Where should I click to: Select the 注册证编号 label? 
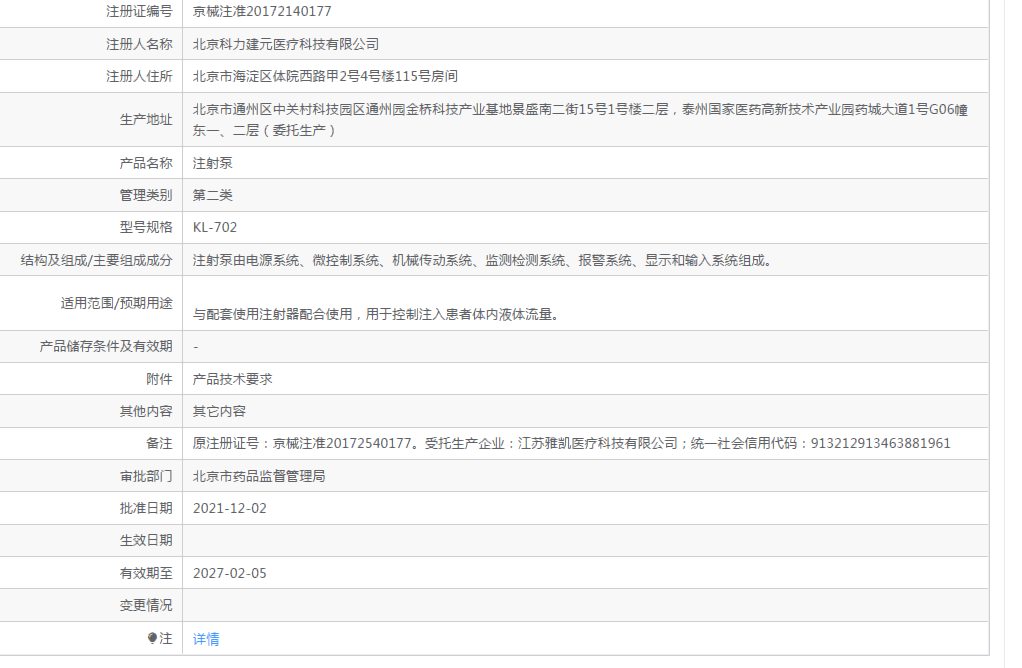pyautogui.click(x=139, y=12)
